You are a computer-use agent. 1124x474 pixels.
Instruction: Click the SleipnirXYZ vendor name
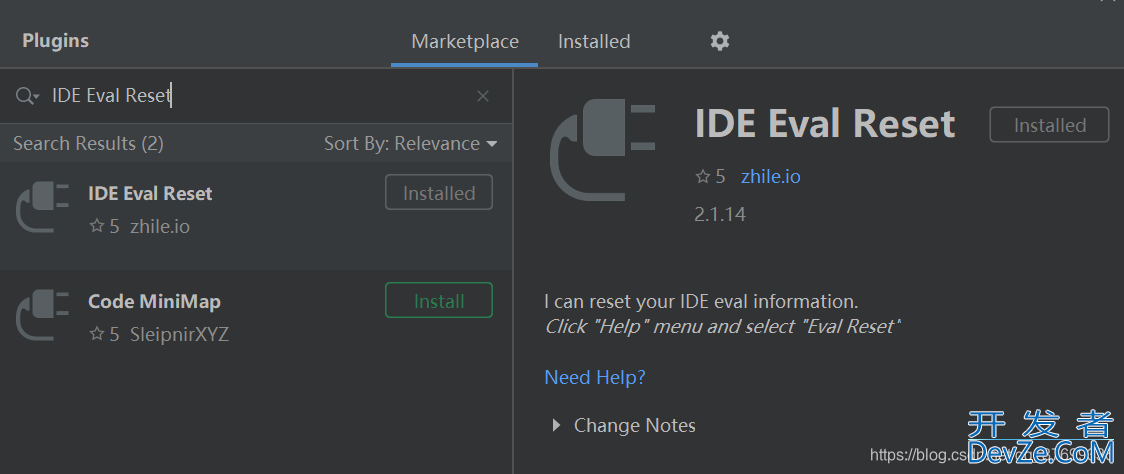179,335
